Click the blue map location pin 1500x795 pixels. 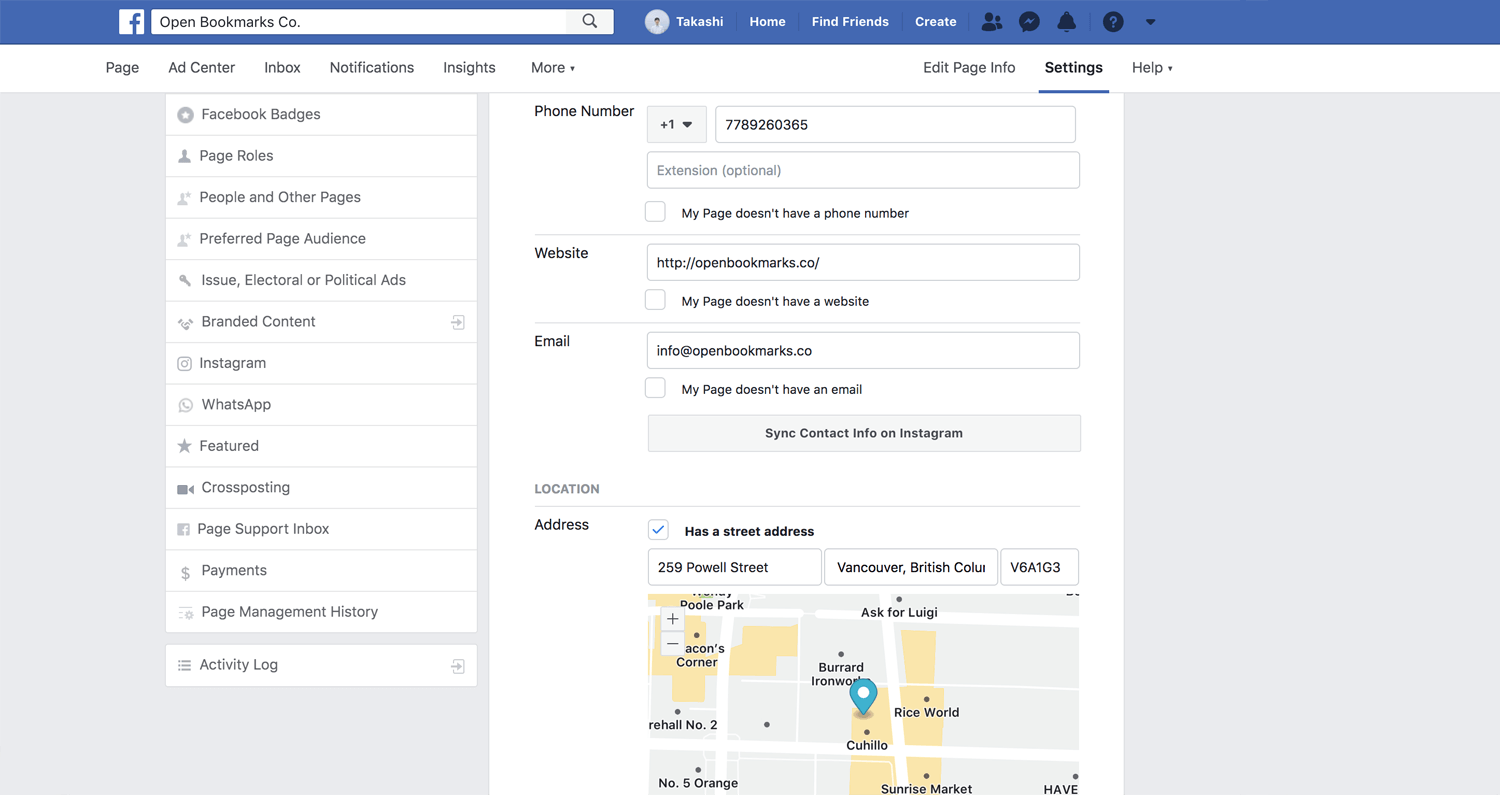[863, 697]
